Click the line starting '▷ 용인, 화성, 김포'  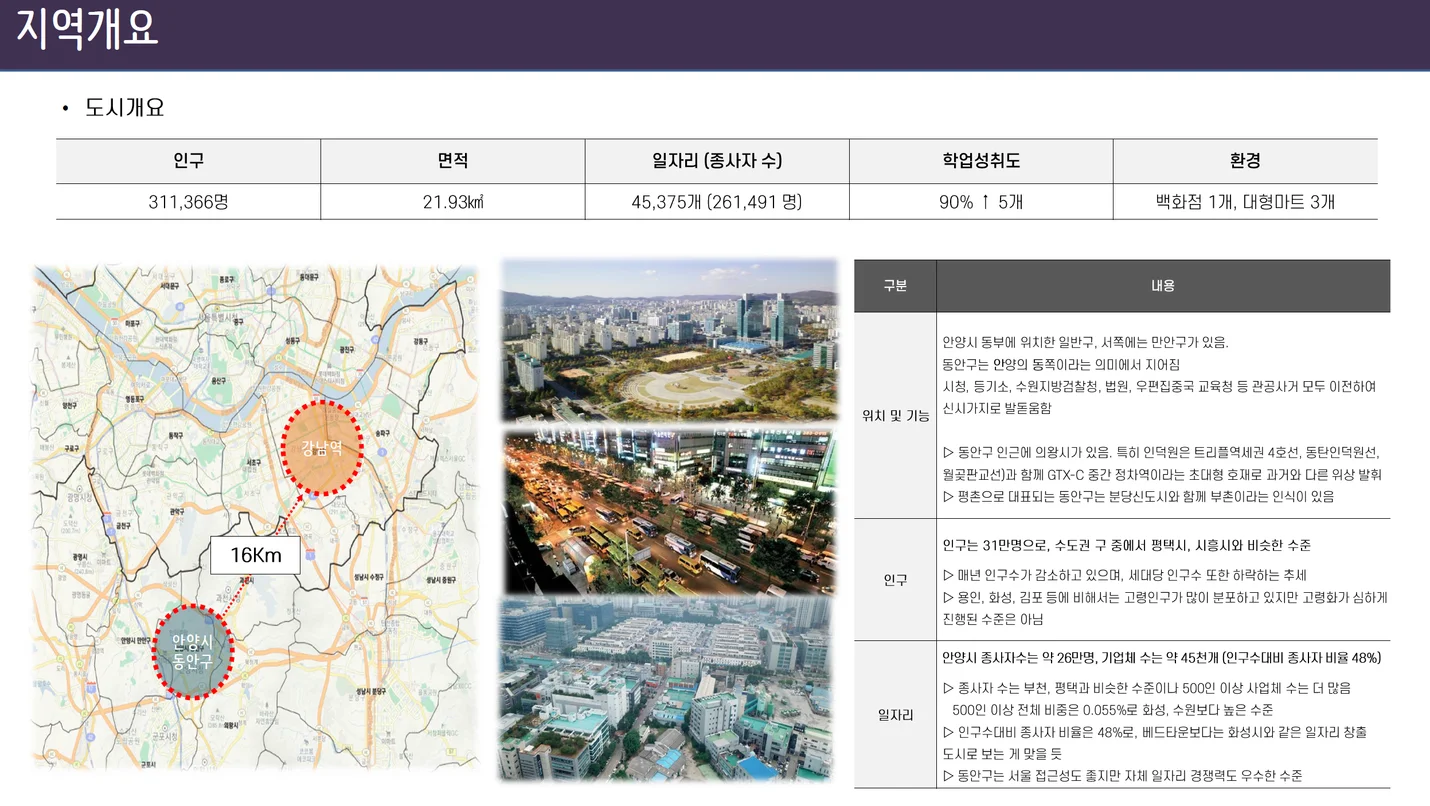coord(1165,597)
